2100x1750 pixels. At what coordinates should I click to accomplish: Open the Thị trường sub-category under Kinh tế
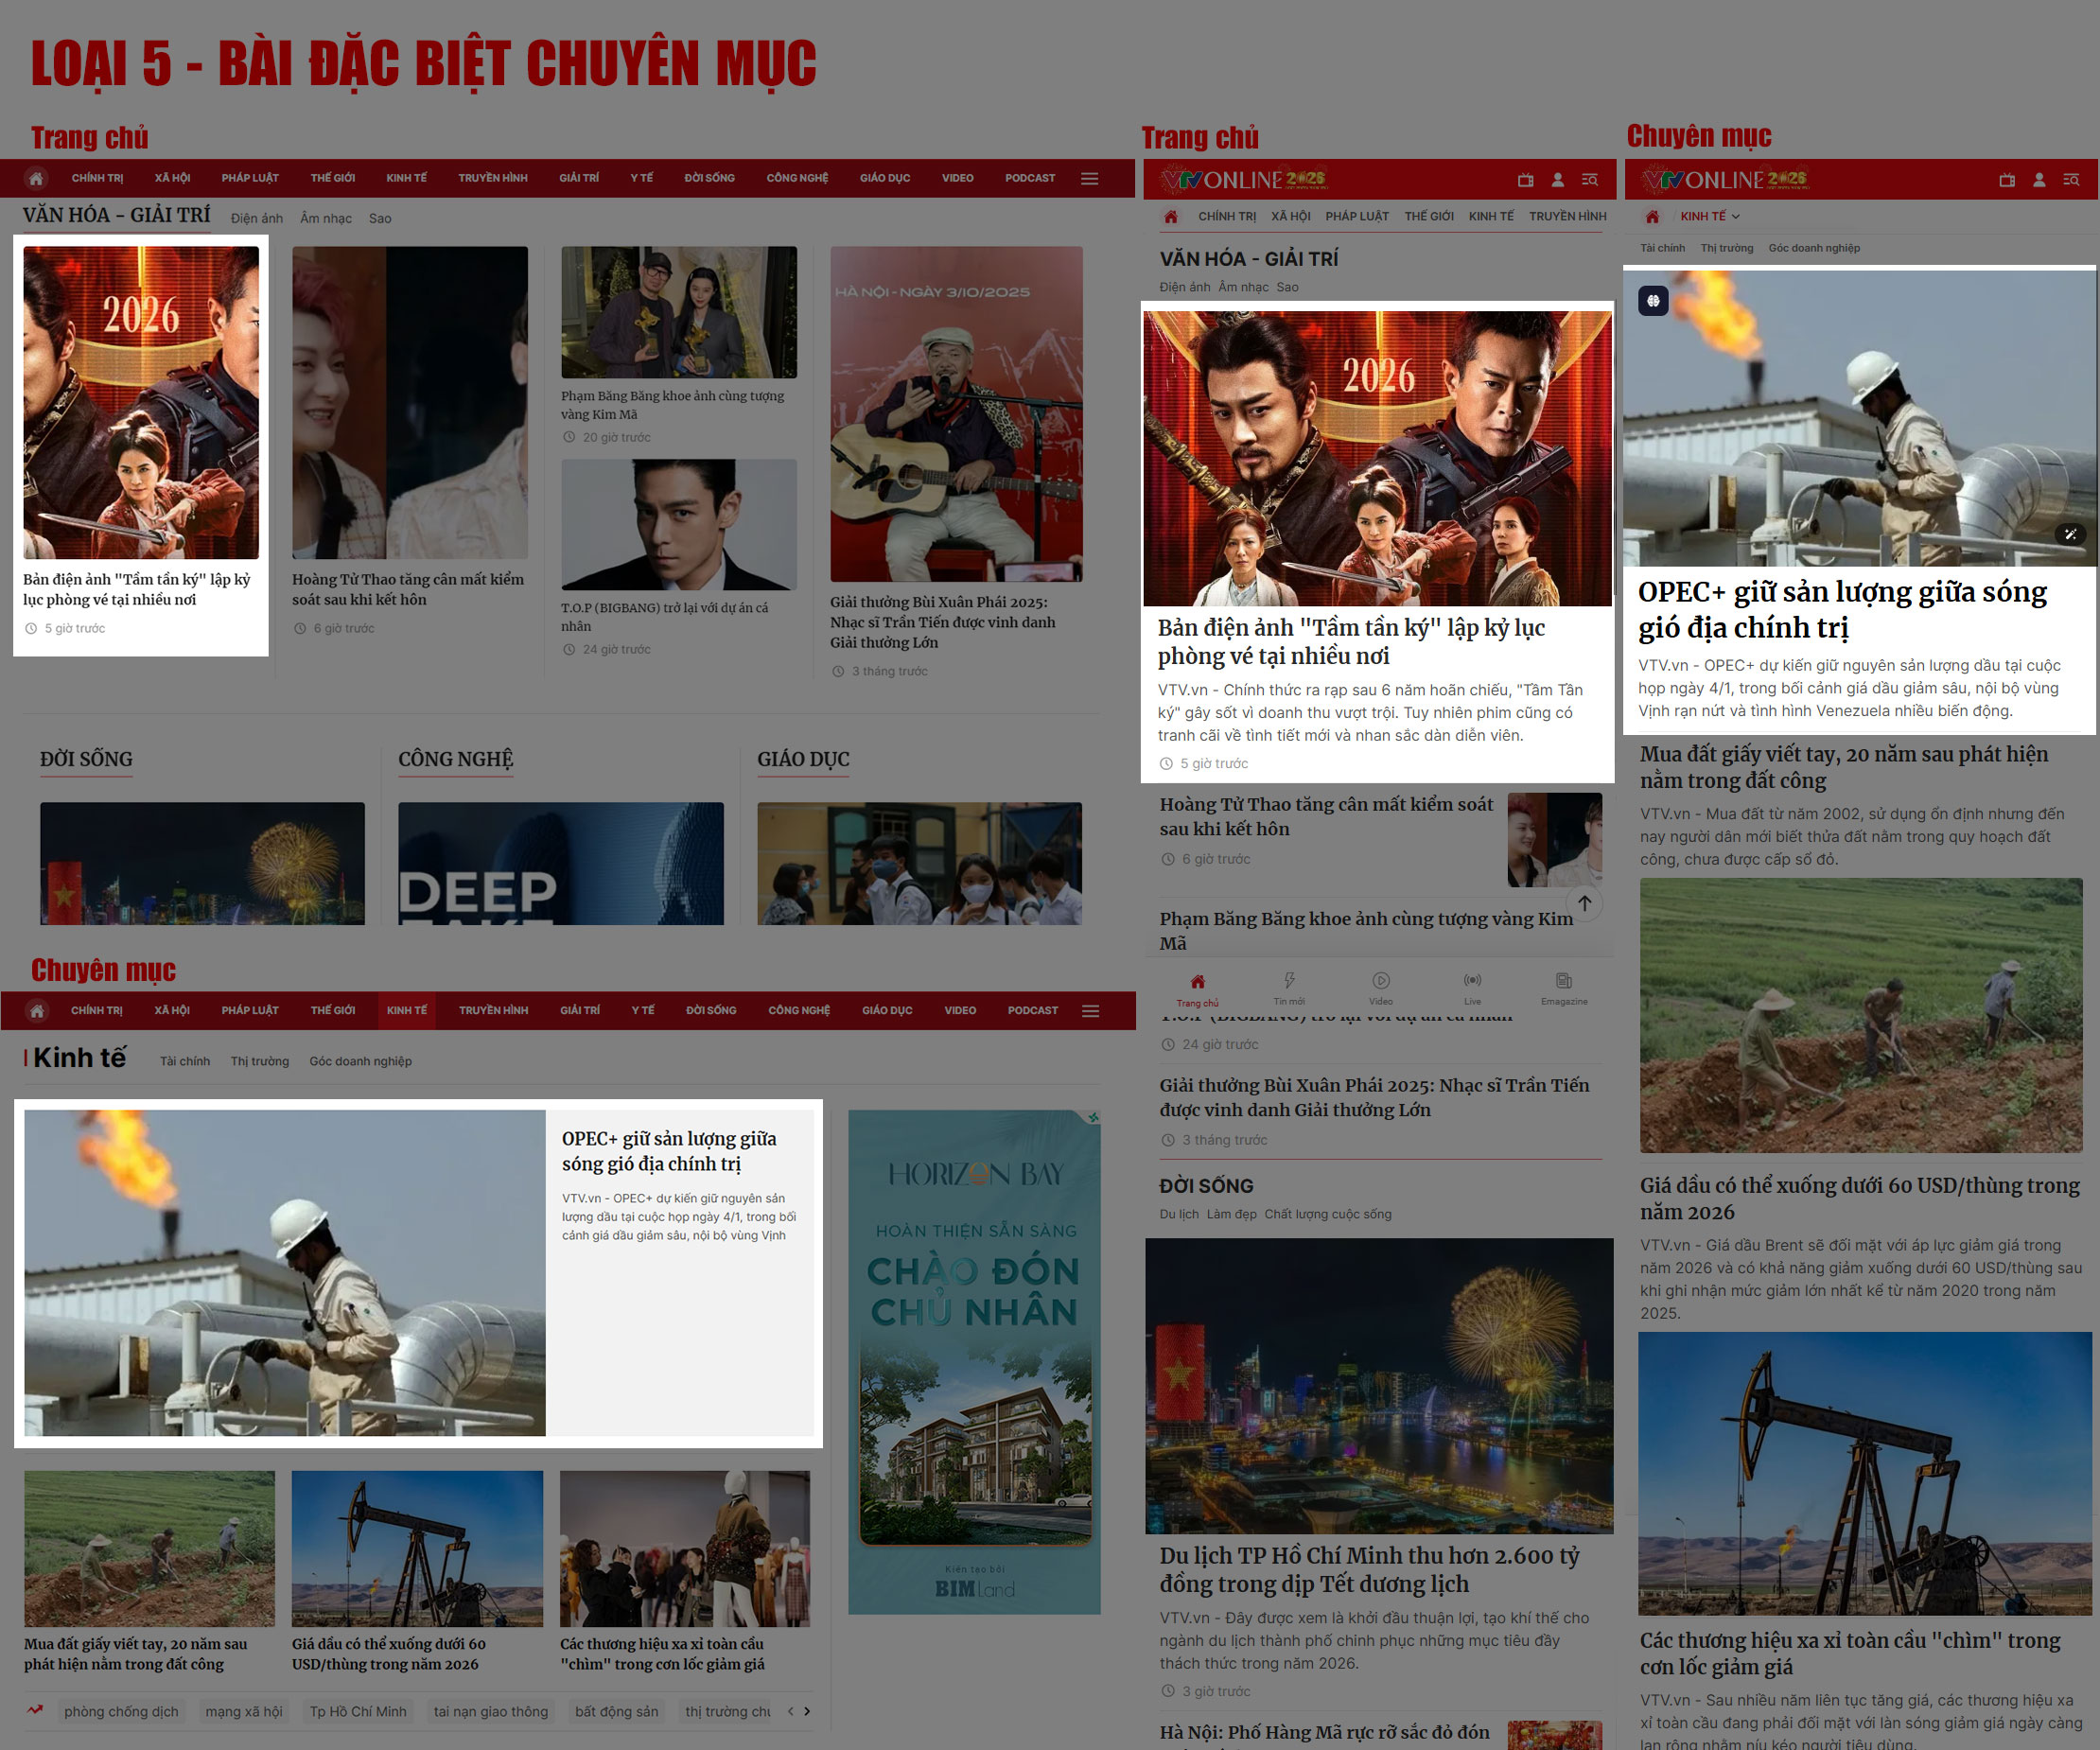coord(259,1061)
